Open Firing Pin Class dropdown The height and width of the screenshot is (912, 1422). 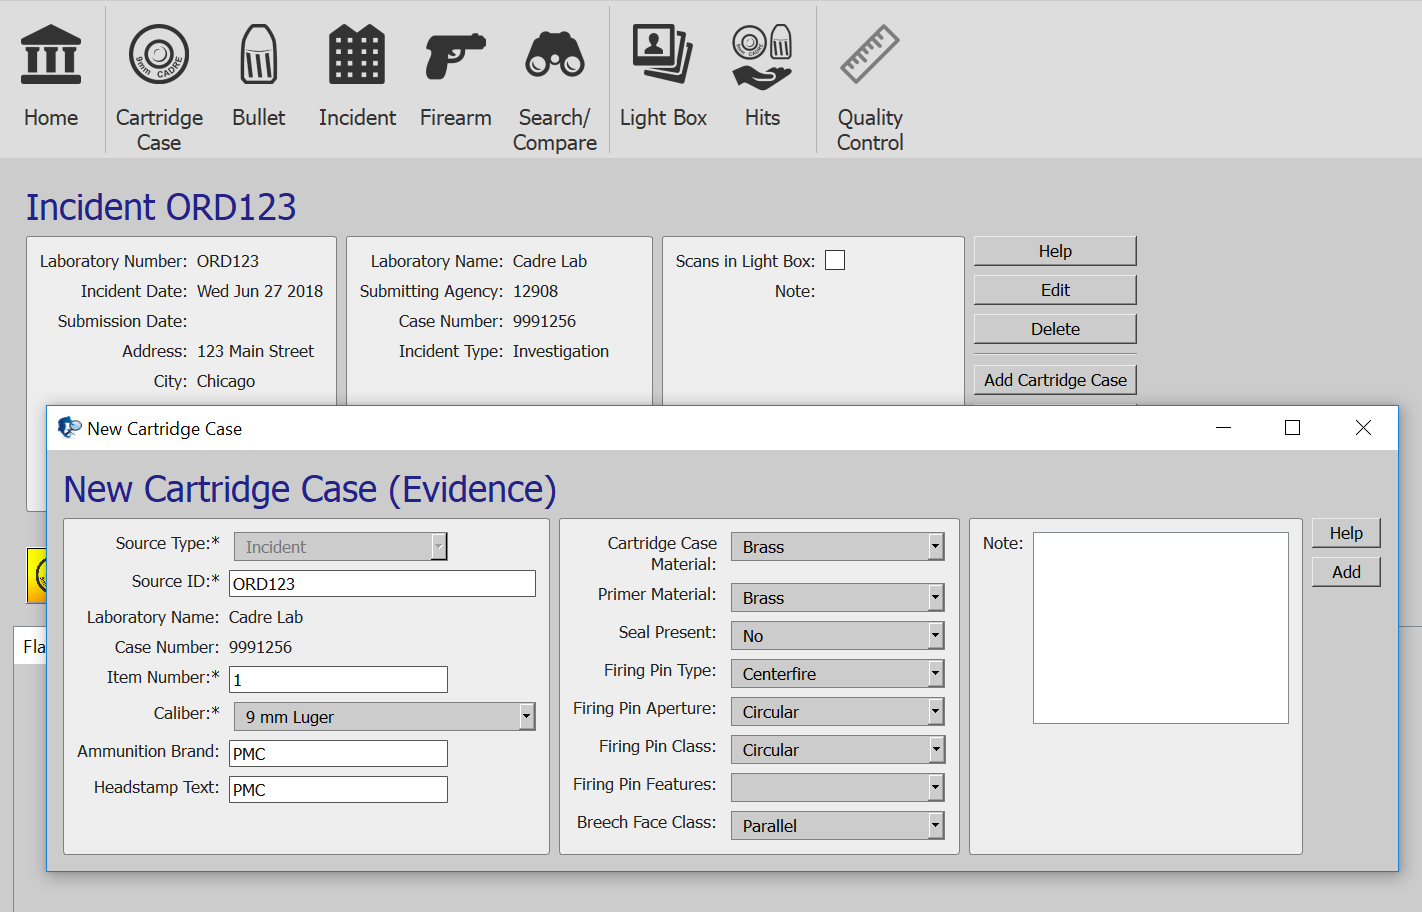click(x=838, y=750)
